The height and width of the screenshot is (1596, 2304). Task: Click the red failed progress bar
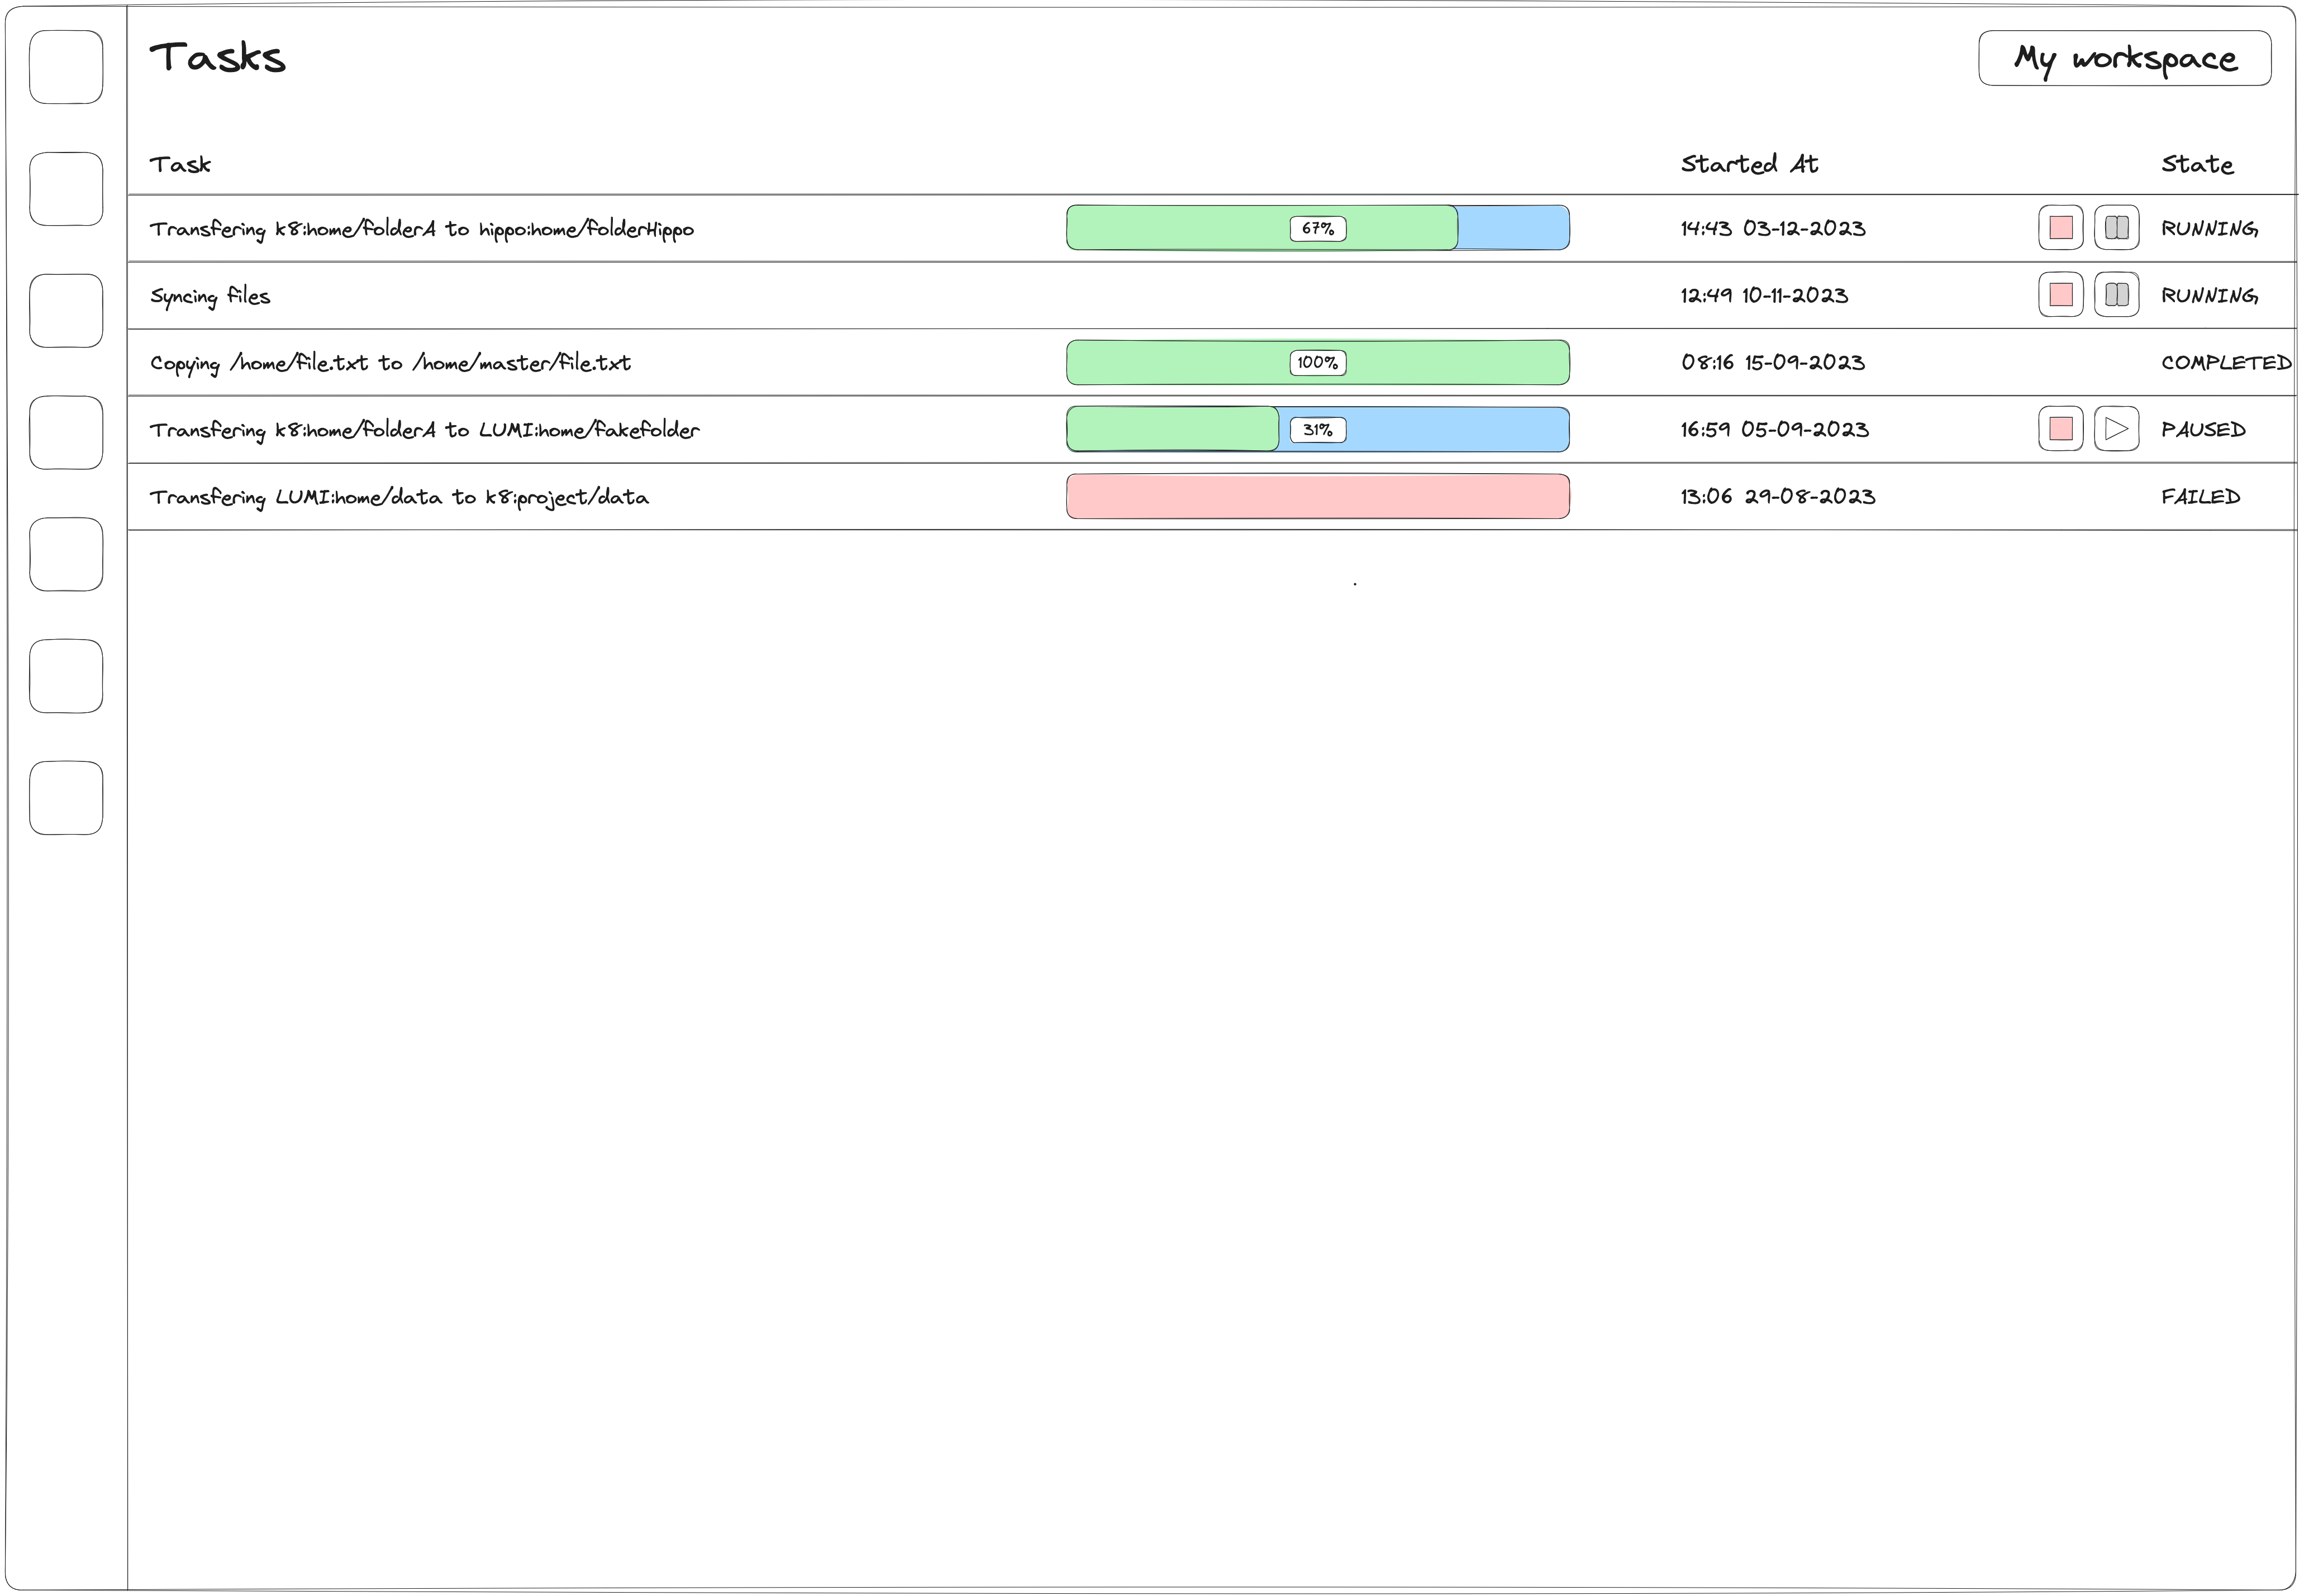pyautogui.click(x=1317, y=497)
